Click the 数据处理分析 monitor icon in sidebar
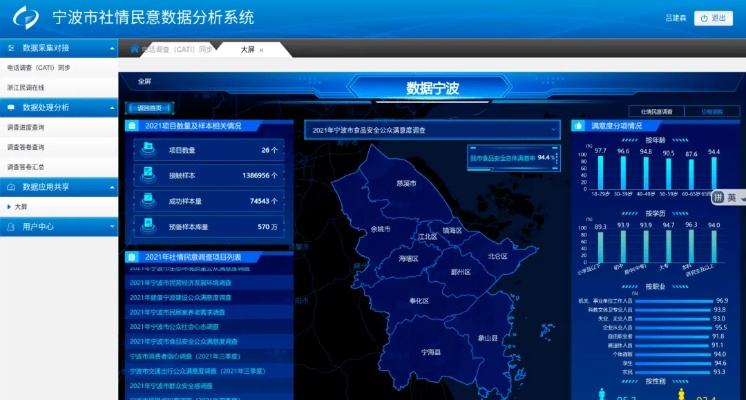The width and height of the screenshot is (746, 400). 11,107
